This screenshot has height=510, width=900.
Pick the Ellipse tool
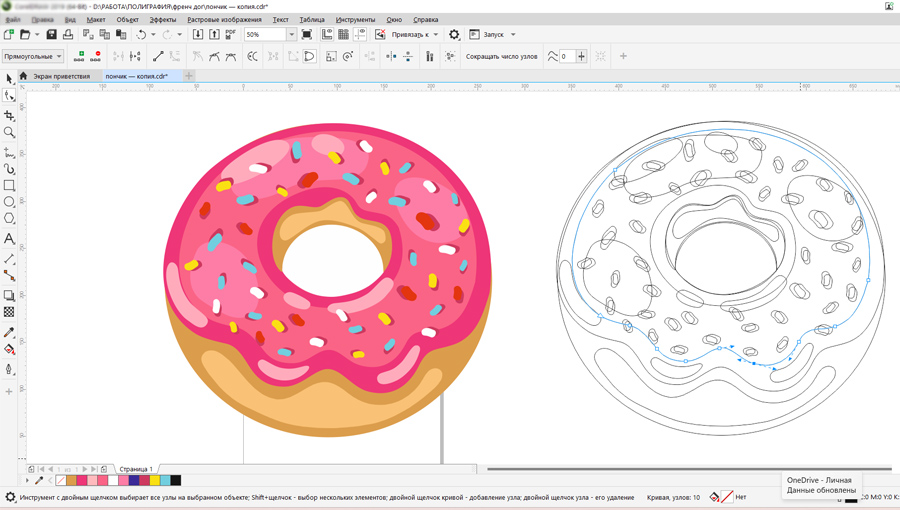point(9,202)
